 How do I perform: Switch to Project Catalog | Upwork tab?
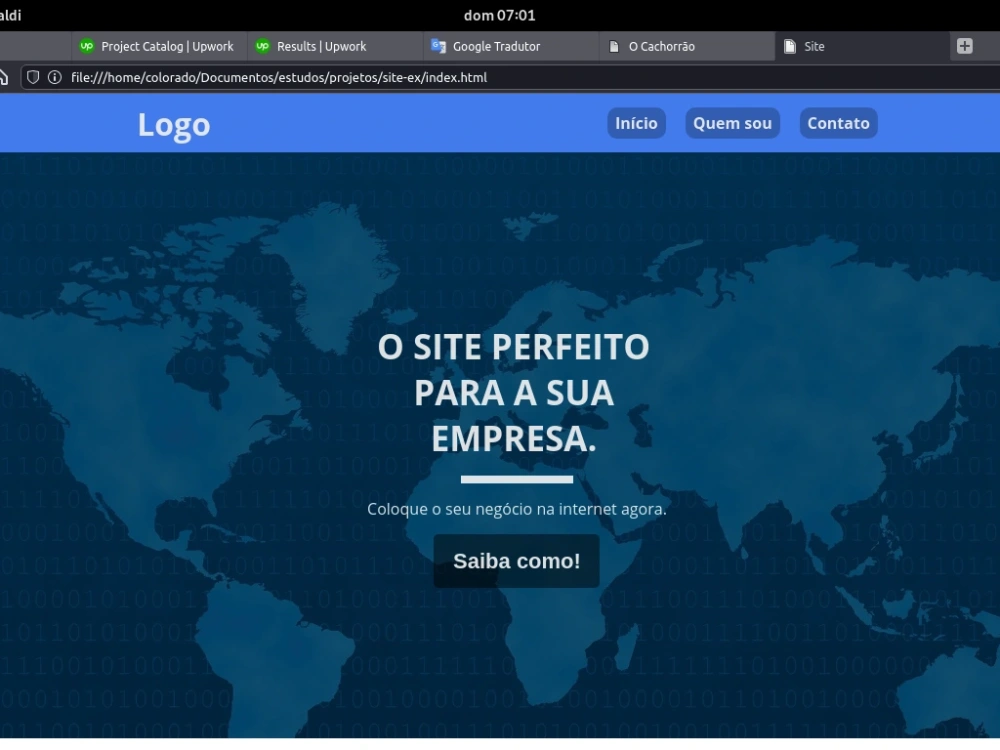point(159,46)
